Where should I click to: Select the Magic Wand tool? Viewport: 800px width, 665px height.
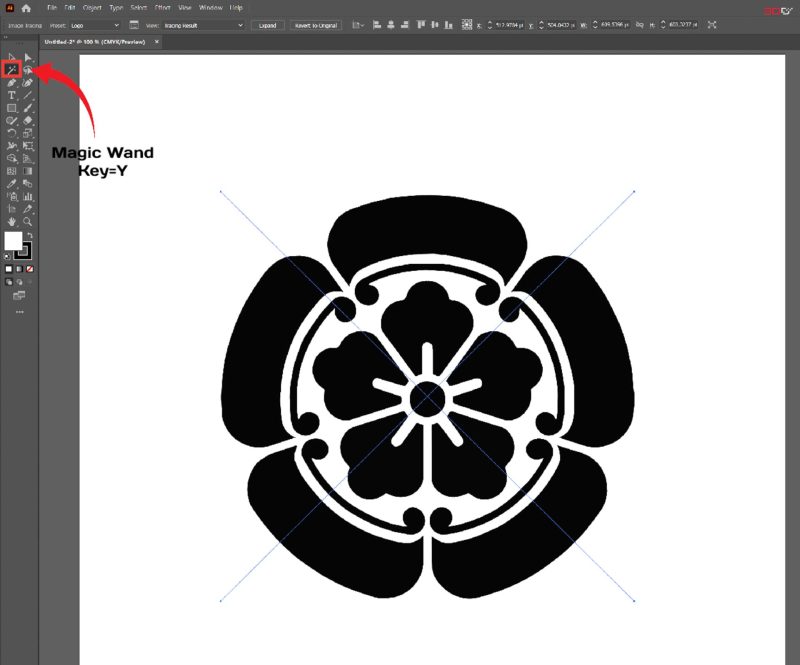(x=11, y=70)
